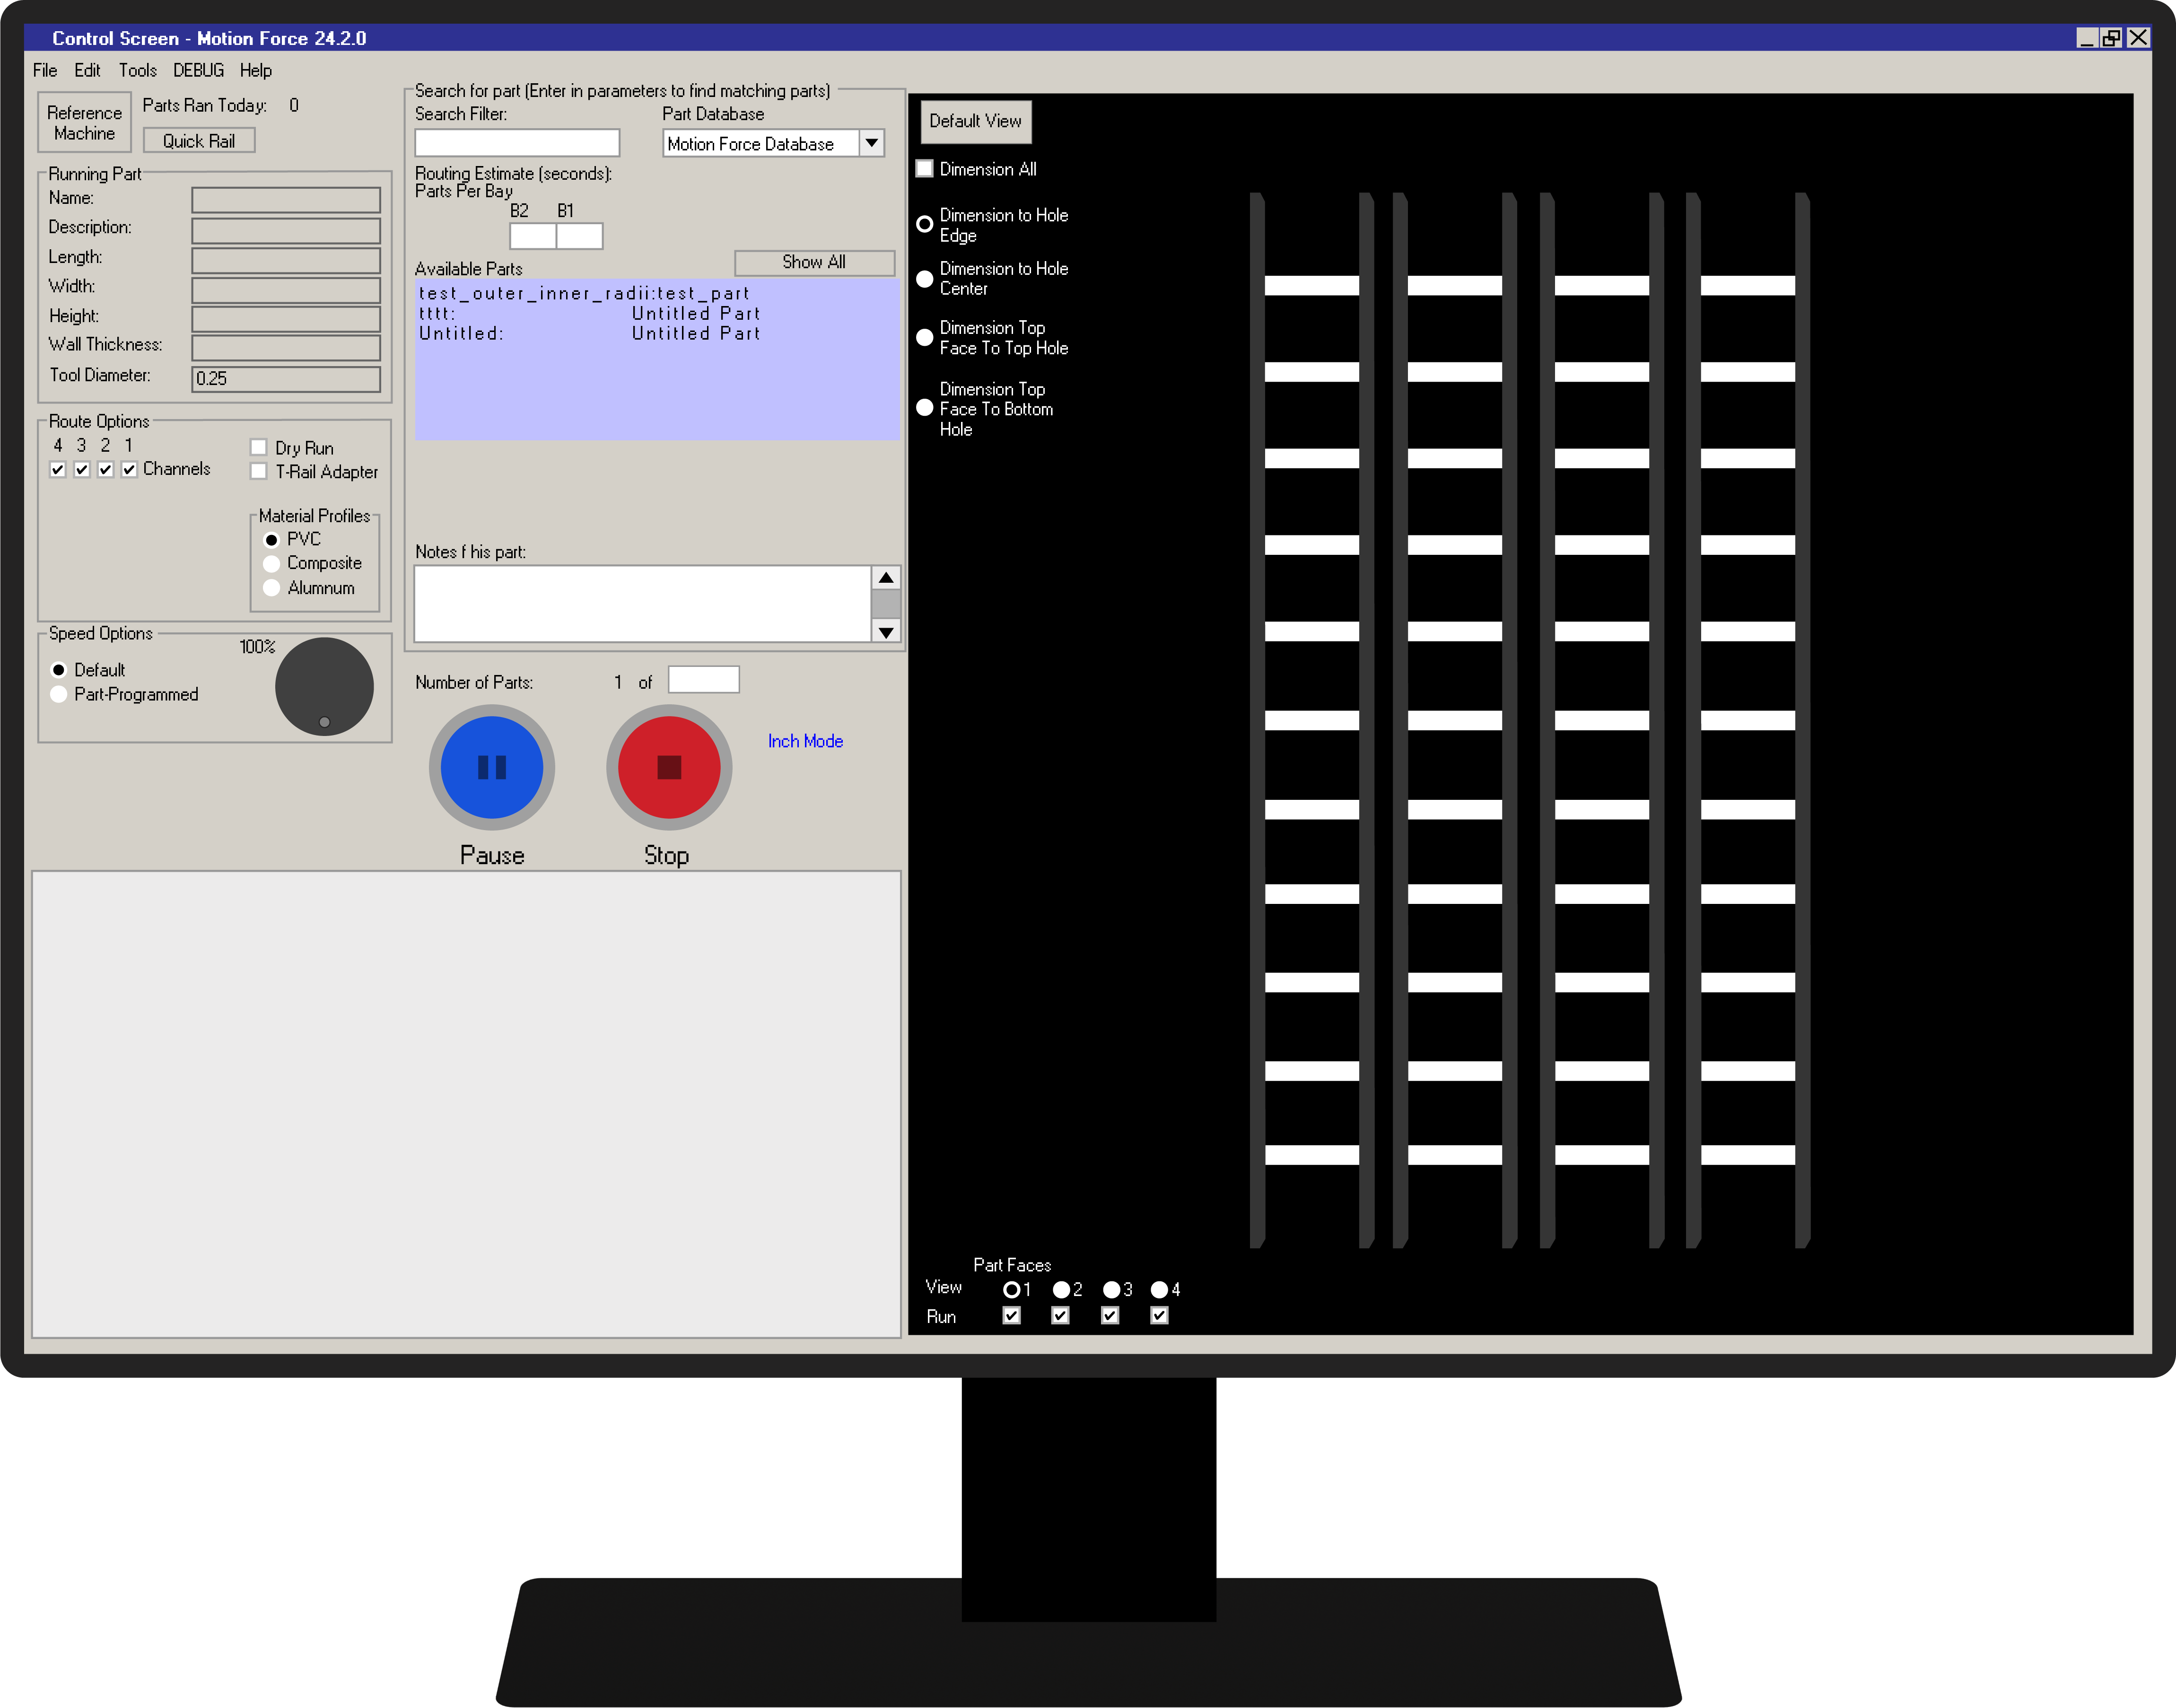Image resolution: width=2176 pixels, height=1708 pixels.
Task: Click the Show All button
Action: (814, 262)
